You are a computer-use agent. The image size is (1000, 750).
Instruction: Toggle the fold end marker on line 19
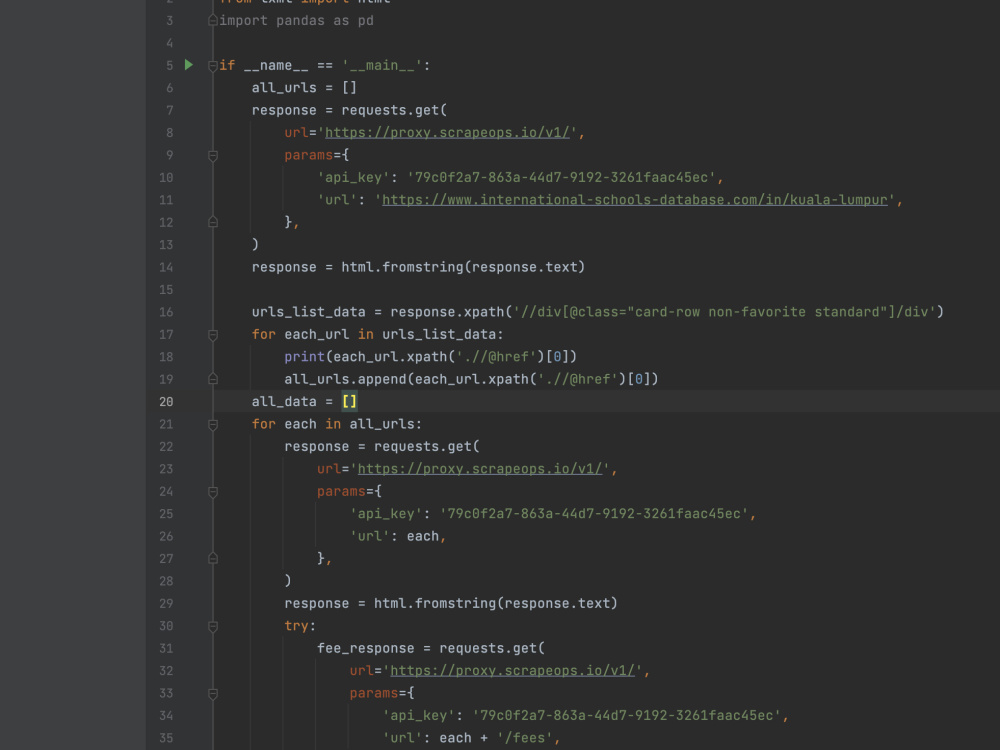tap(213, 379)
